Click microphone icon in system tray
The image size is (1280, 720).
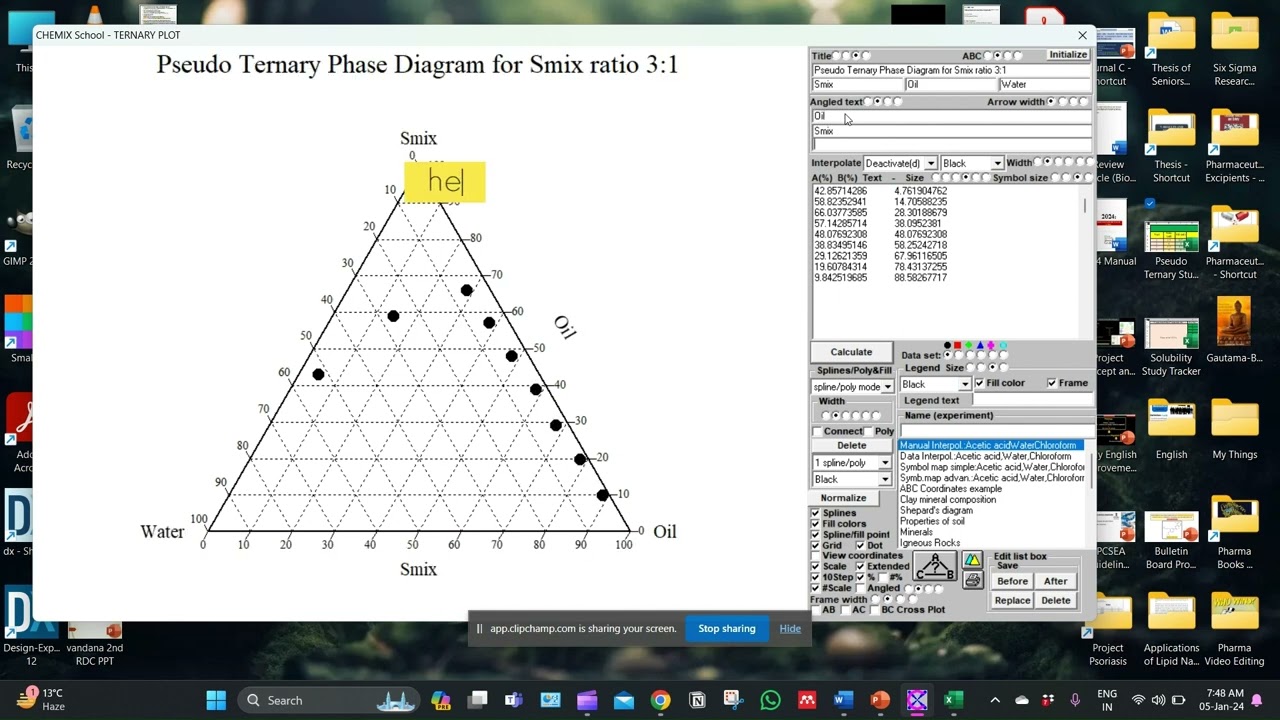[1075, 700]
